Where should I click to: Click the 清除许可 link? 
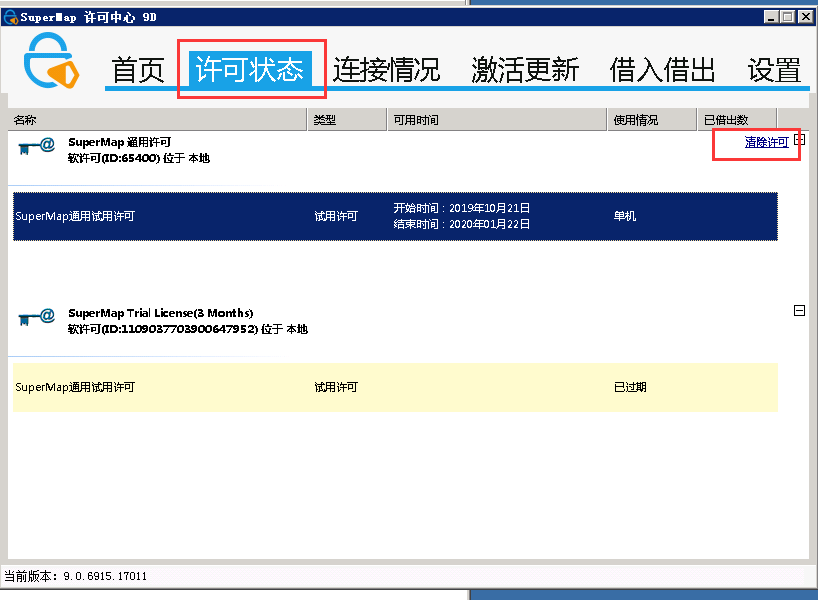click(x=766, y=142)
